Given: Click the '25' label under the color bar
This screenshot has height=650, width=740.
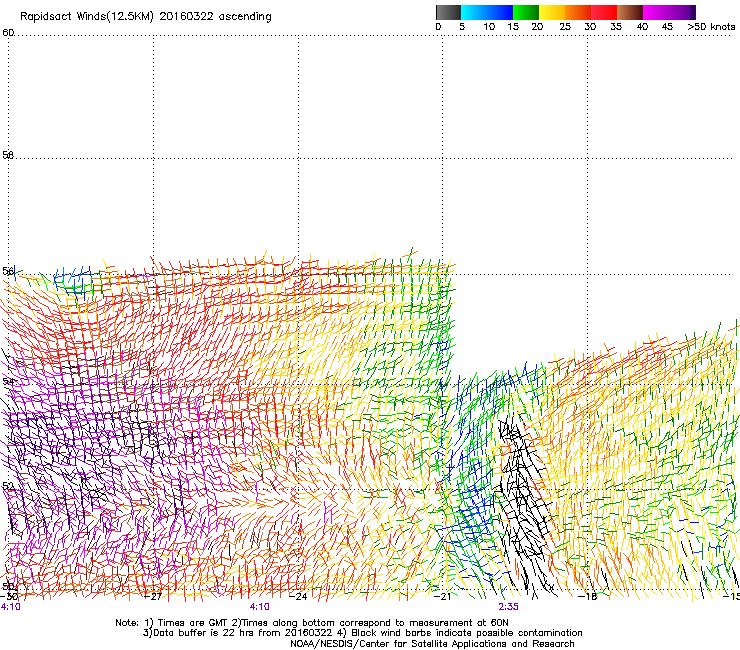Looking at the screenshot, I should (565, 27).
